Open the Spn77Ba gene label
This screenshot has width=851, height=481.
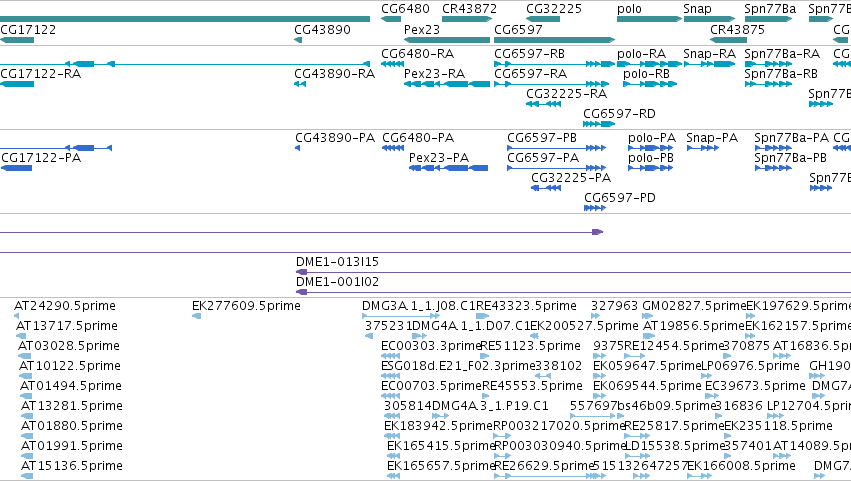[x=770, y=9]
